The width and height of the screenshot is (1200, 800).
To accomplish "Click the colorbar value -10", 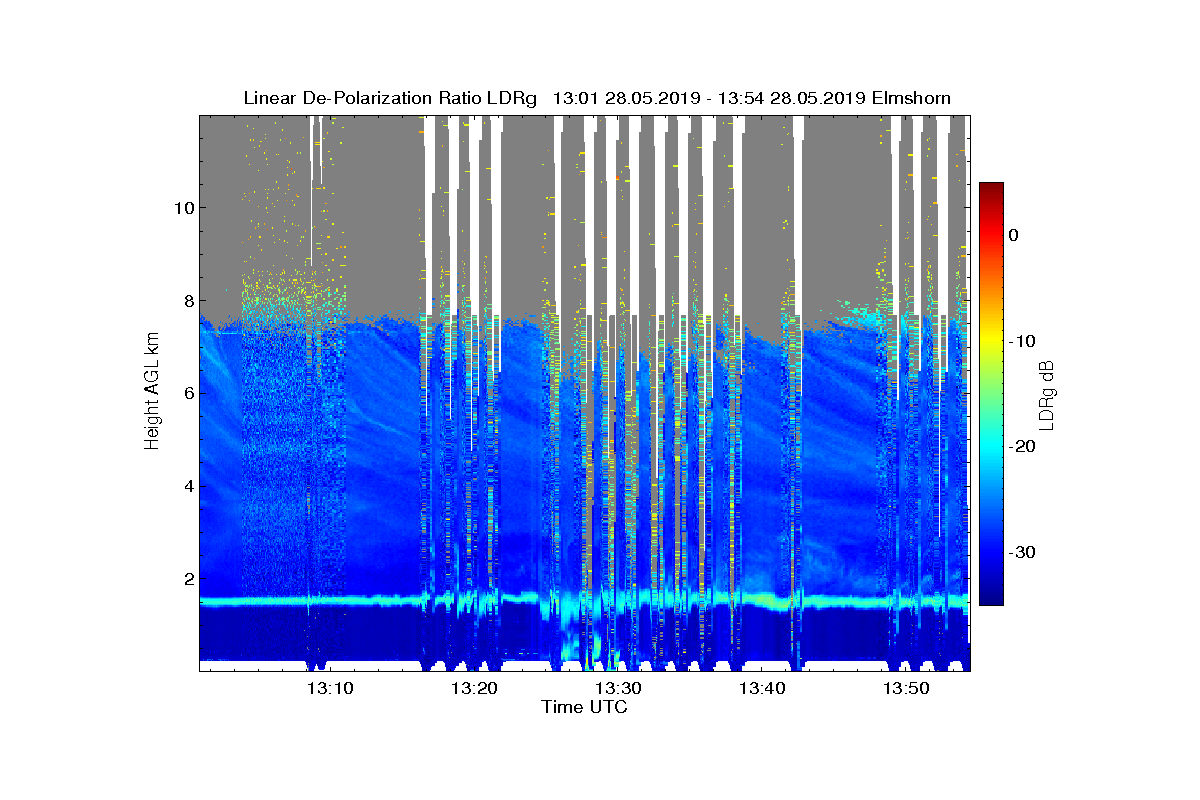I will 1020,341.
